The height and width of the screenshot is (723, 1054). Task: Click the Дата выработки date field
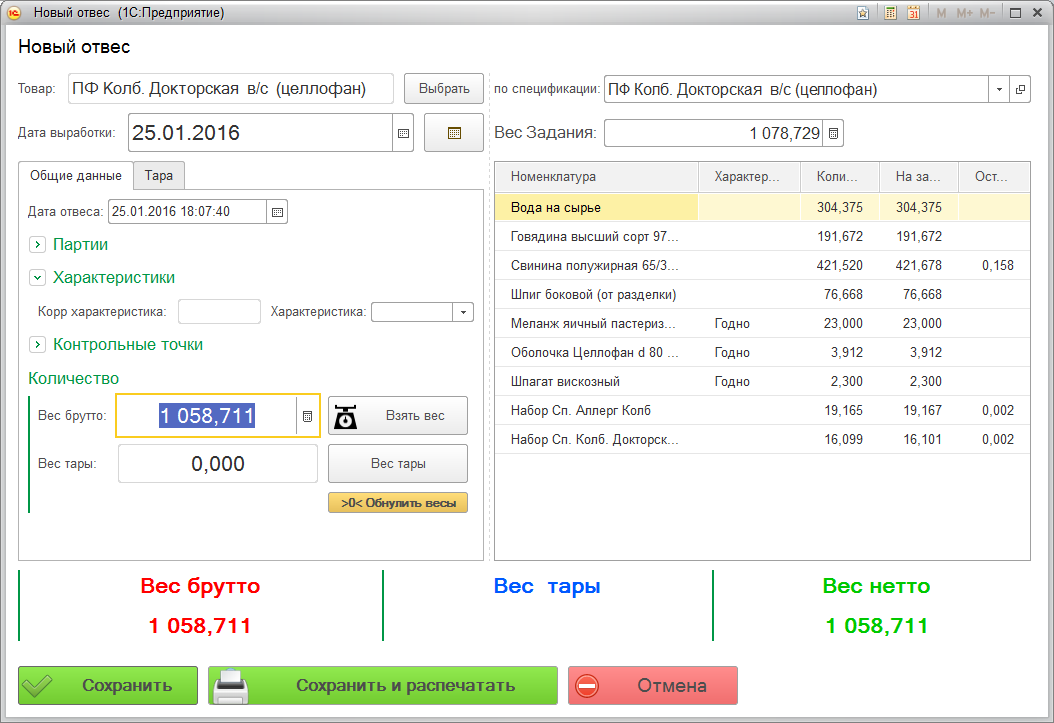260,133
